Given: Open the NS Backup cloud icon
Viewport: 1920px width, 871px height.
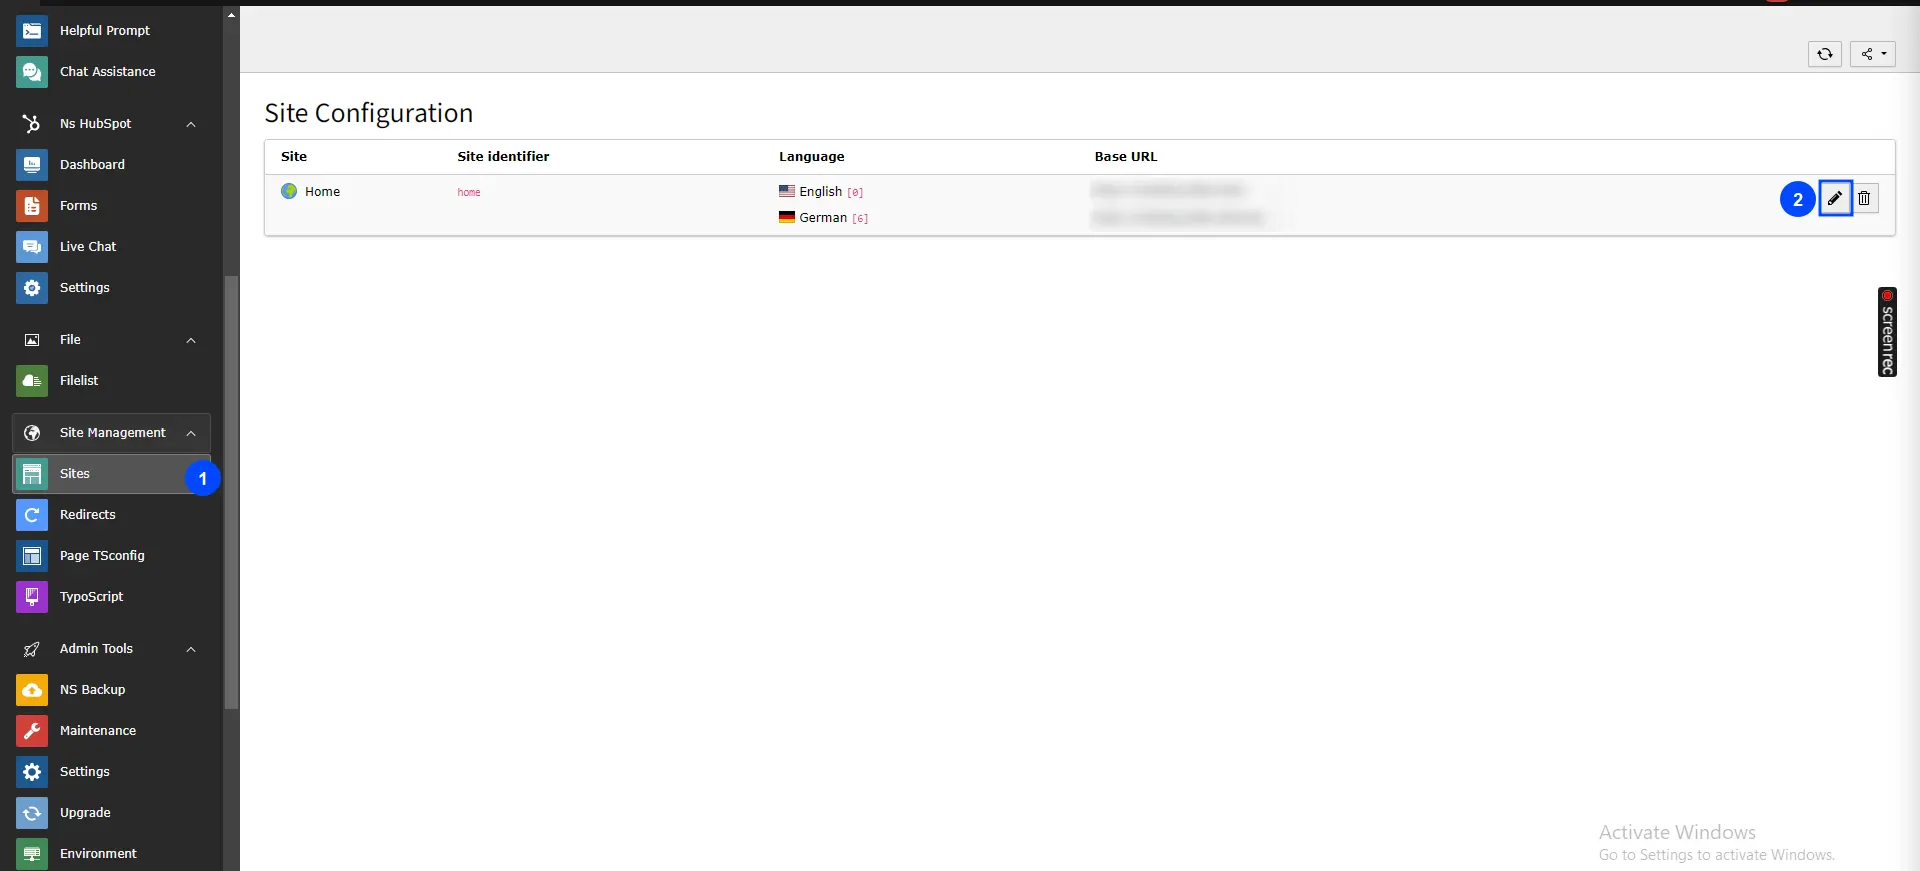Looking at the screenshot, I should click(32, 690).
